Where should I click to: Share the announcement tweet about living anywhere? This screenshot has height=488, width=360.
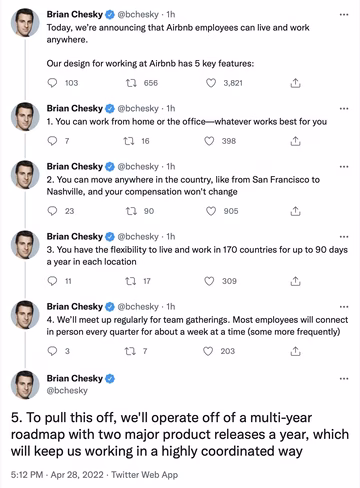295,83
